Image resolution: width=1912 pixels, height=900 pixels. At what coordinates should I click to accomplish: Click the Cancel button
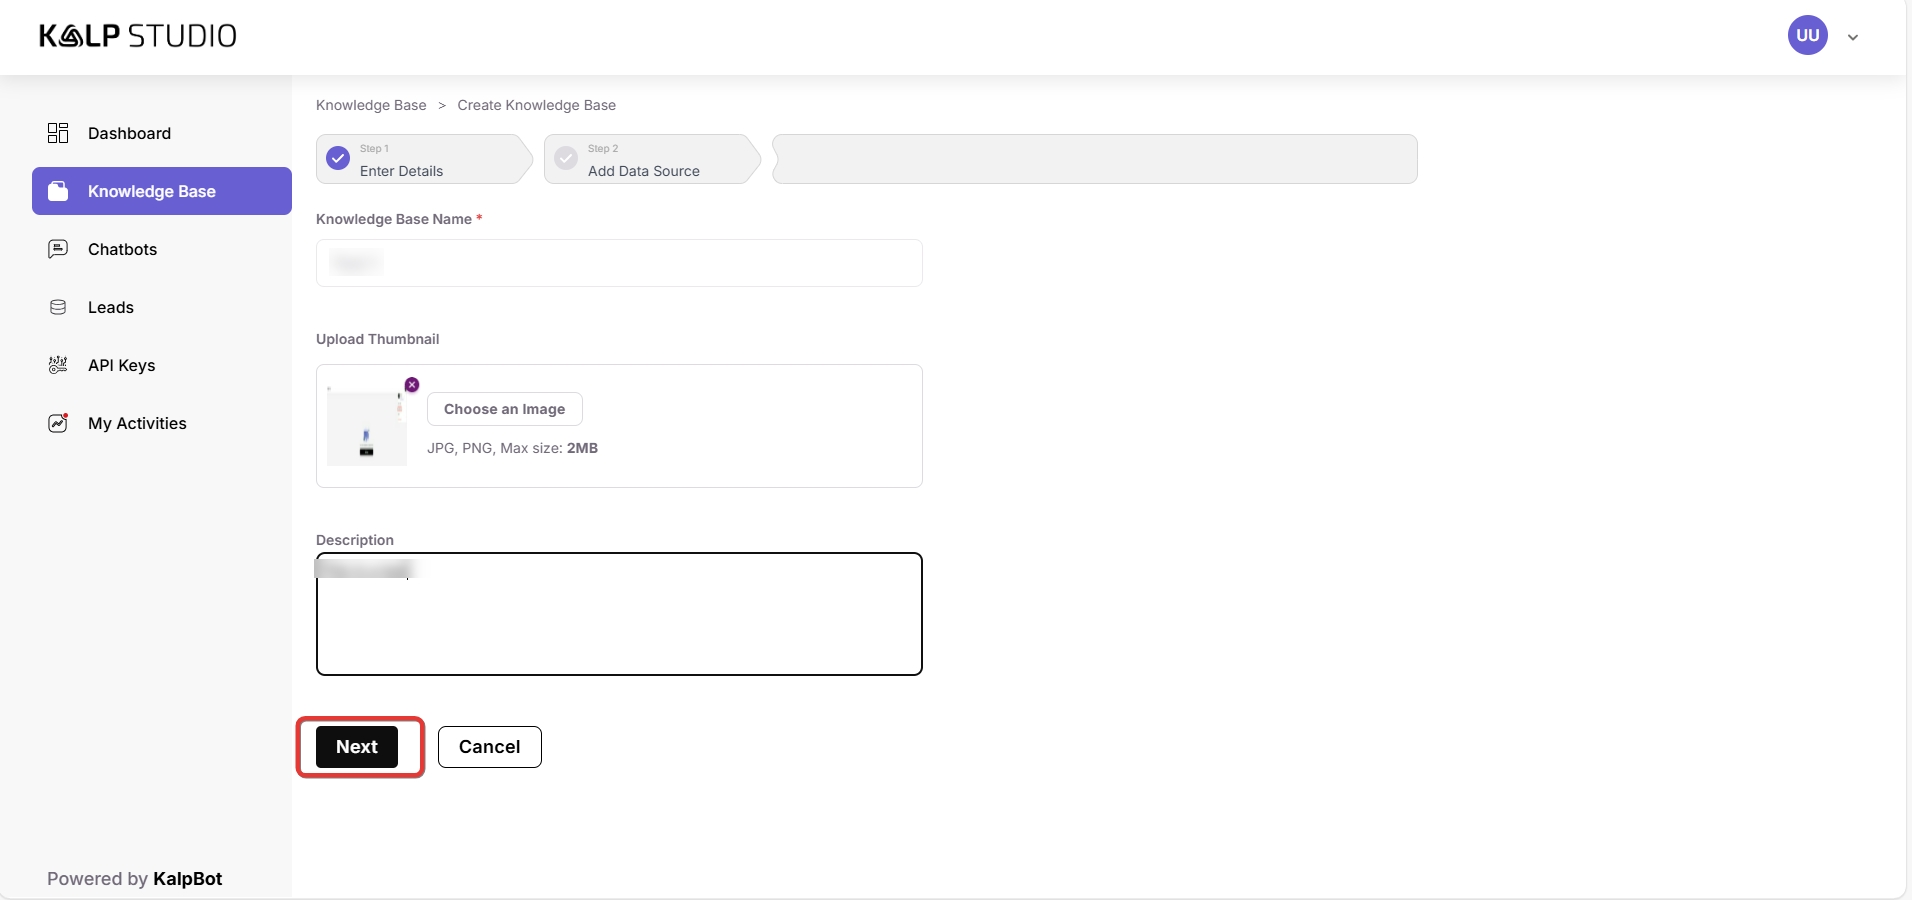489,747
